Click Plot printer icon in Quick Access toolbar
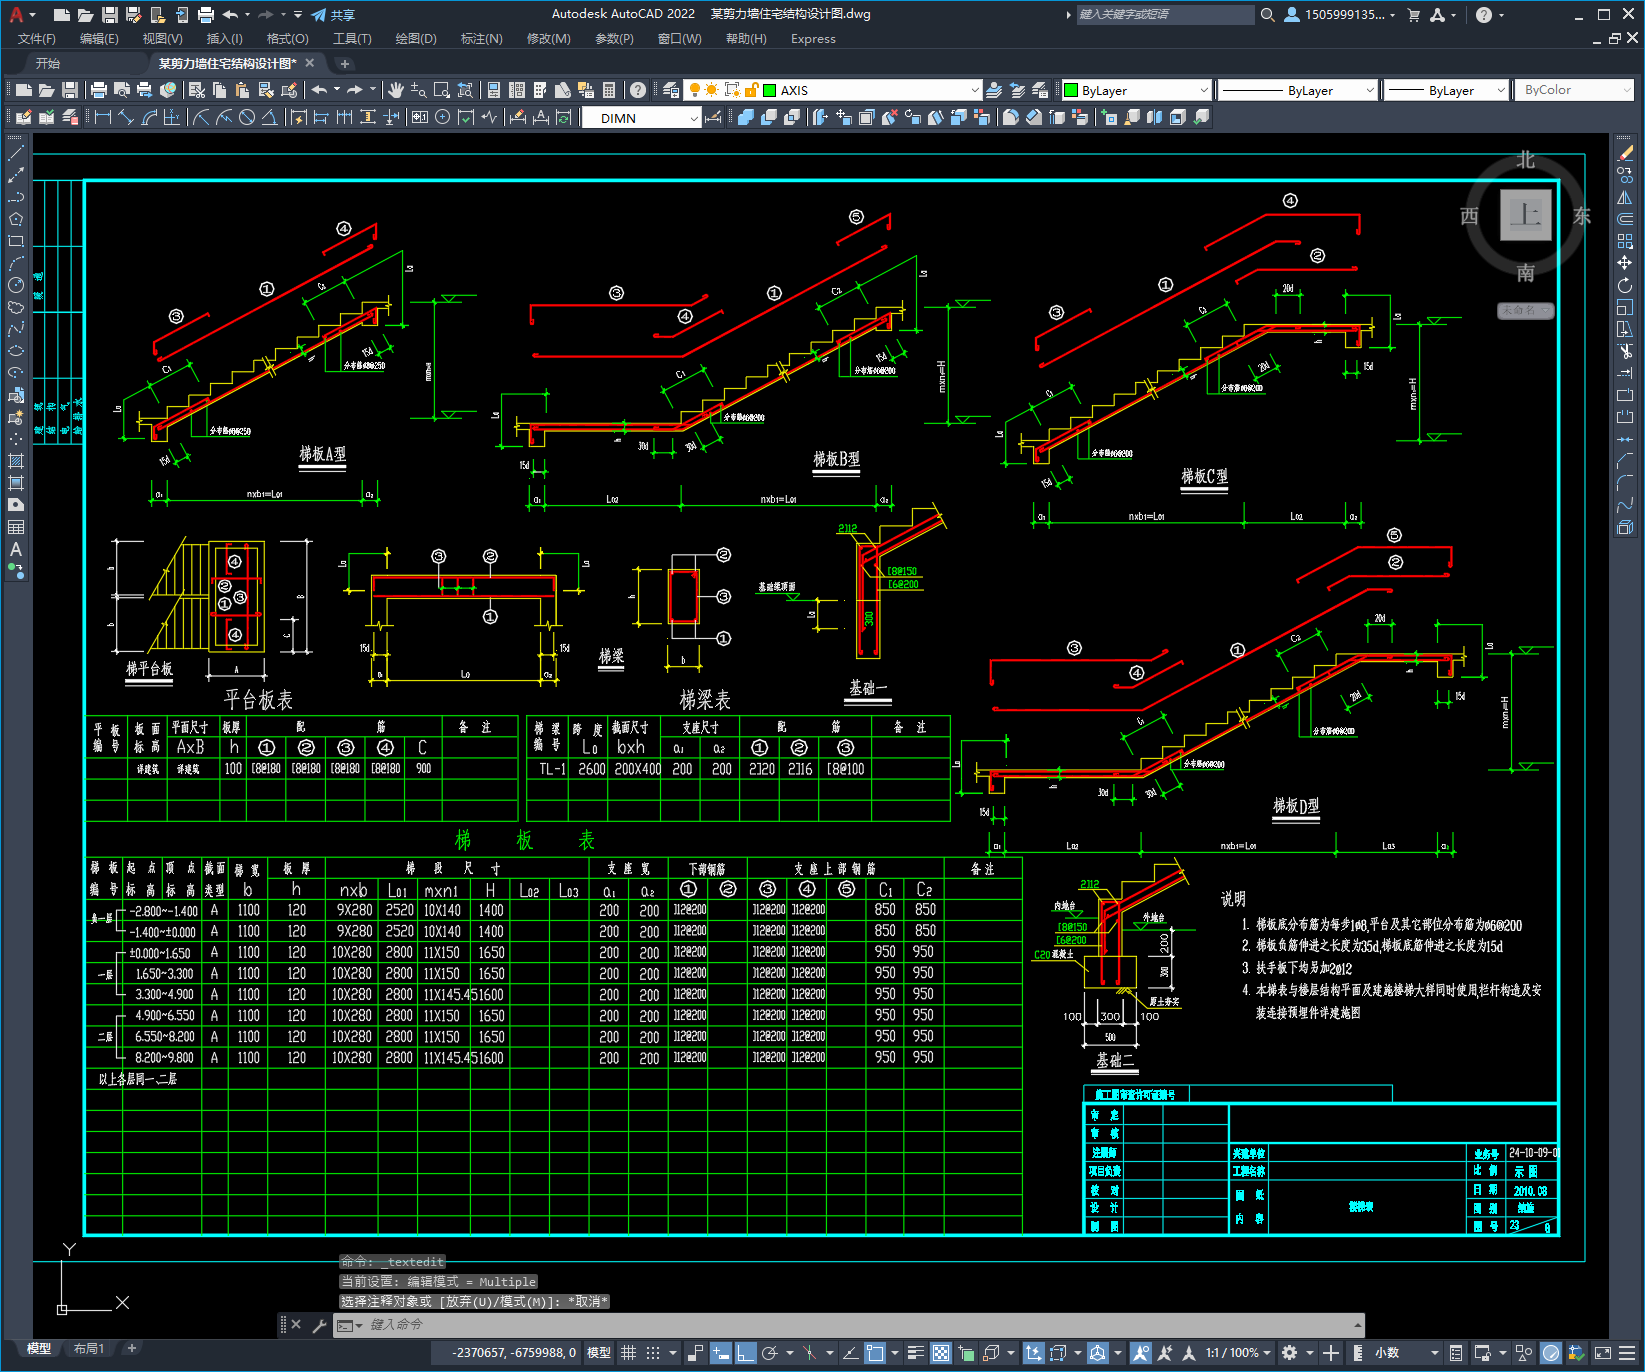Viewport: 1645px width, 1372px height. click(x=205, y=15)
